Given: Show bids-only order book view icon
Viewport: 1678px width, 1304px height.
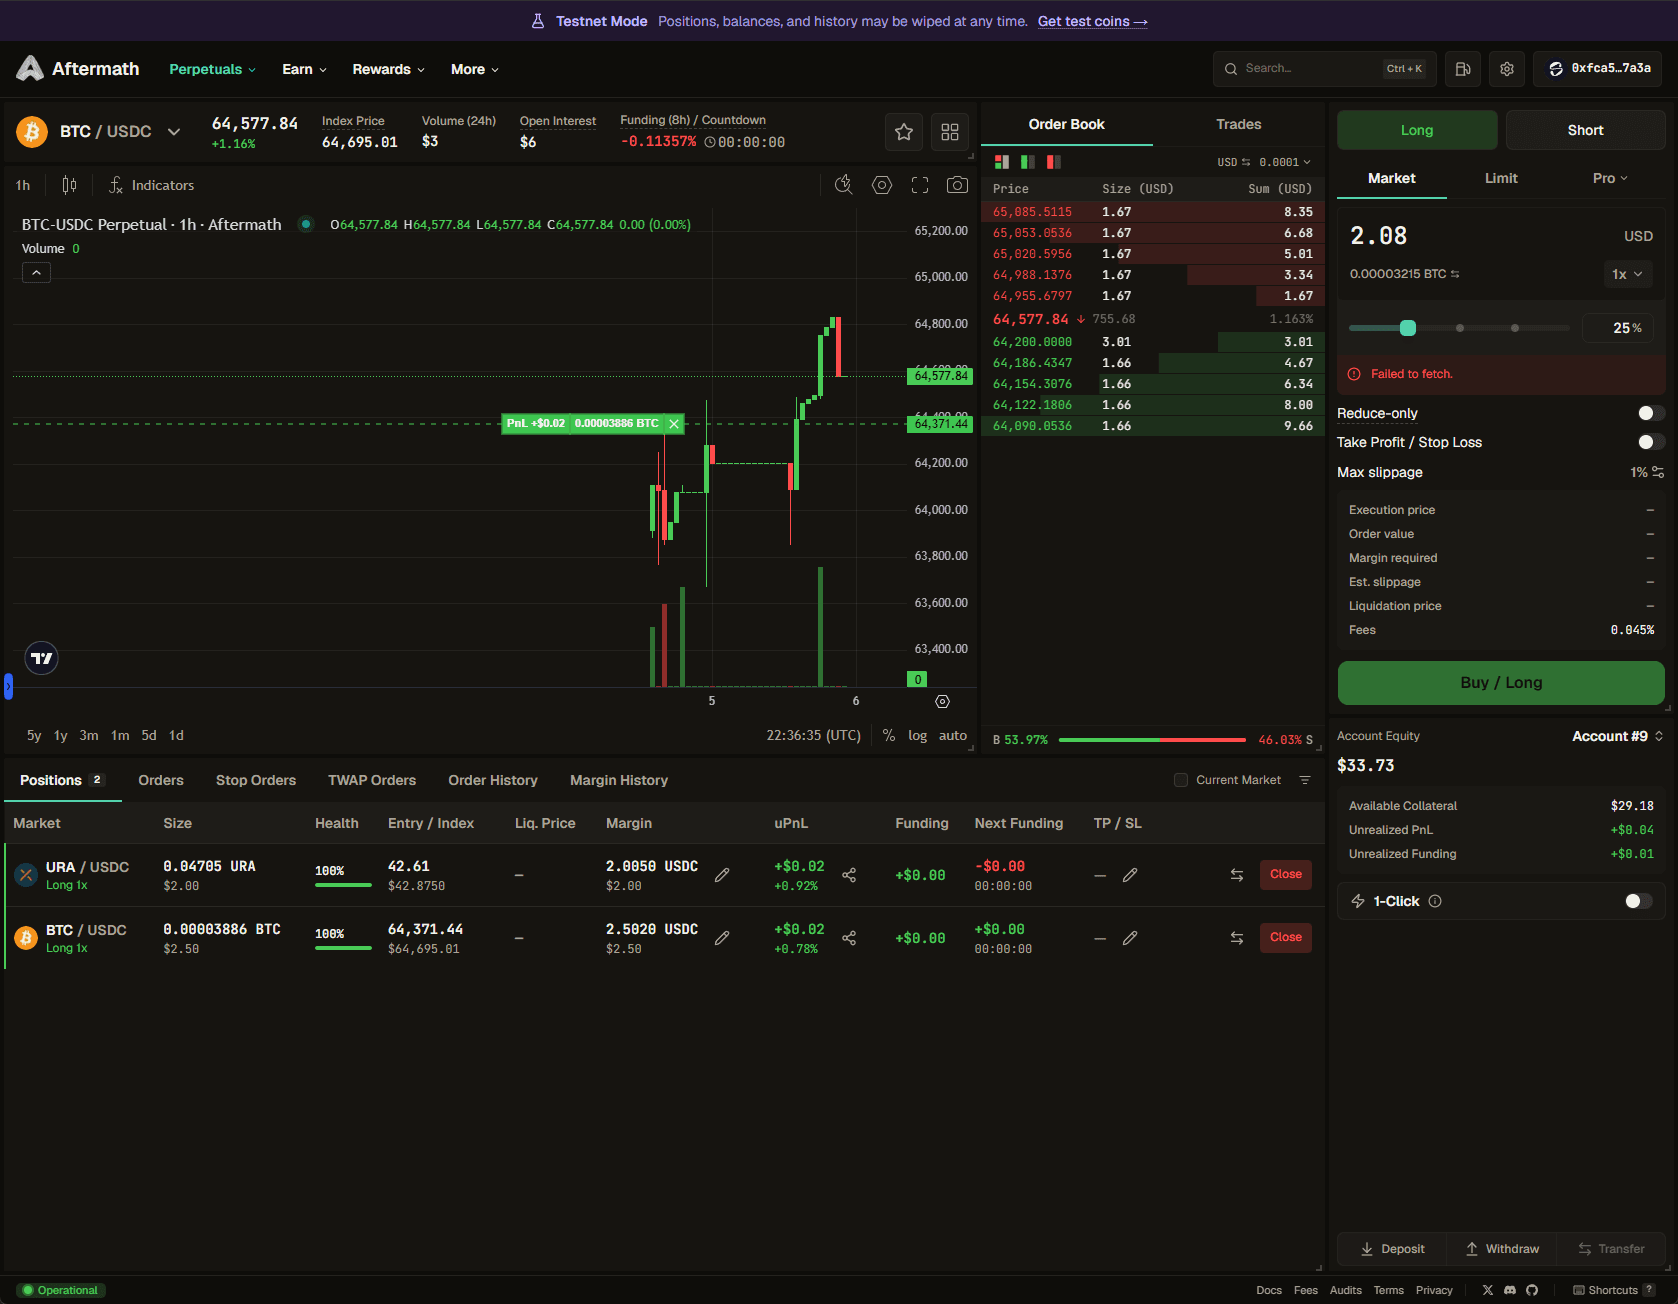Looking at the screenshot, I should [x=1027, y=162].
